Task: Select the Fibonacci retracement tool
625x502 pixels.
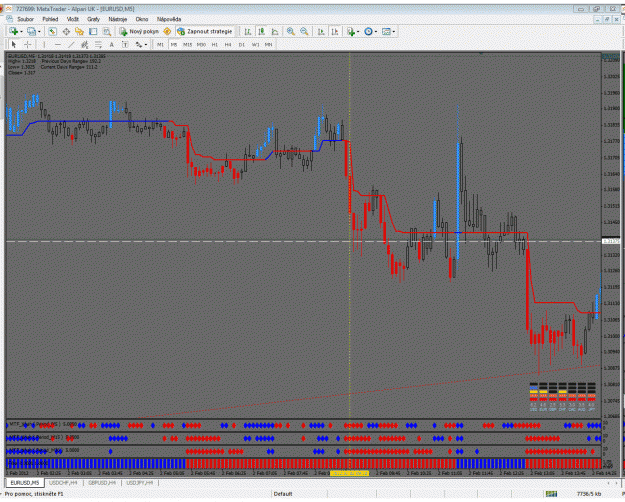Action: 98,45
